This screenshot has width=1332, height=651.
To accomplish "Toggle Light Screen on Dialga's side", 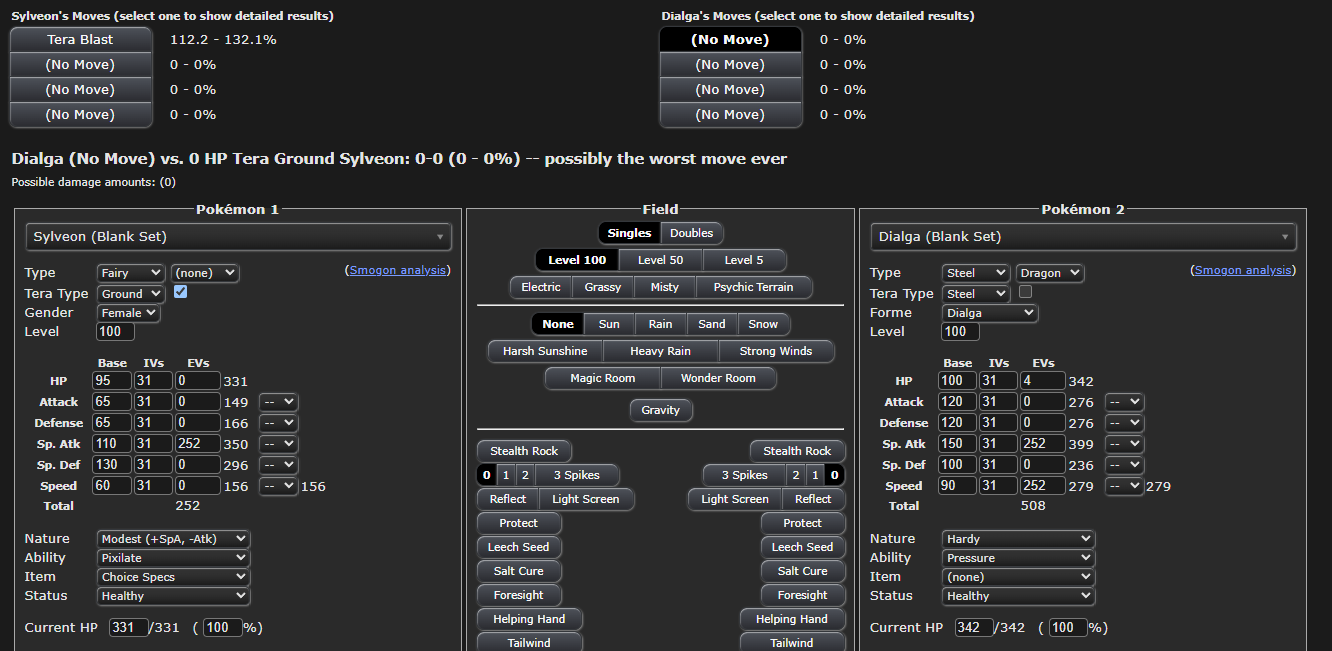I will [x=735, y=499].
